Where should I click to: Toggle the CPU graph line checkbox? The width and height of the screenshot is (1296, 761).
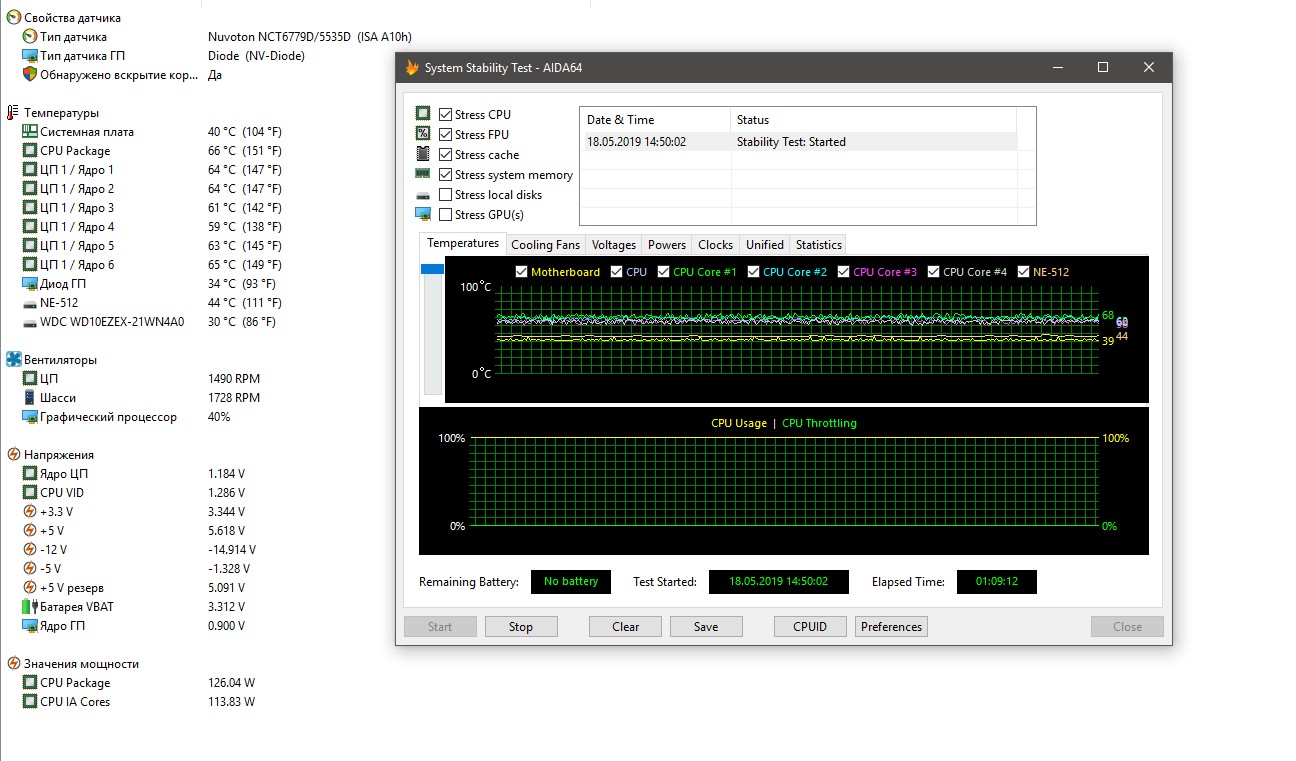point(616,272)
